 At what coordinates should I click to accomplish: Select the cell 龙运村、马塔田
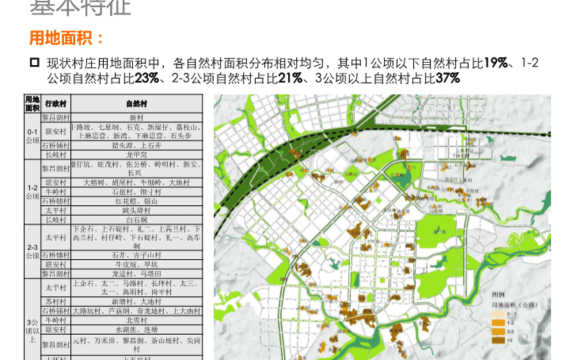137,274
